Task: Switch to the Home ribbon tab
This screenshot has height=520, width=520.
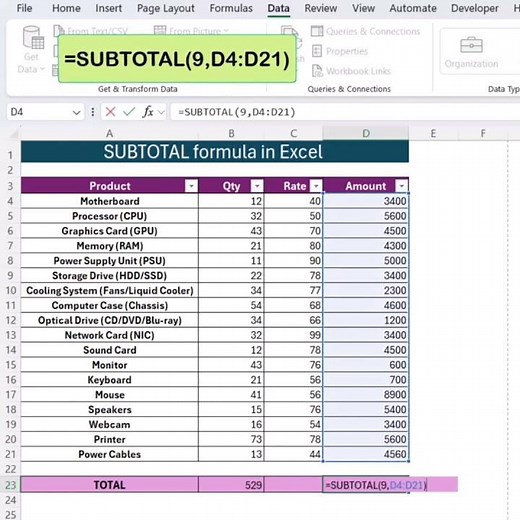Action: tap(66, 8)
